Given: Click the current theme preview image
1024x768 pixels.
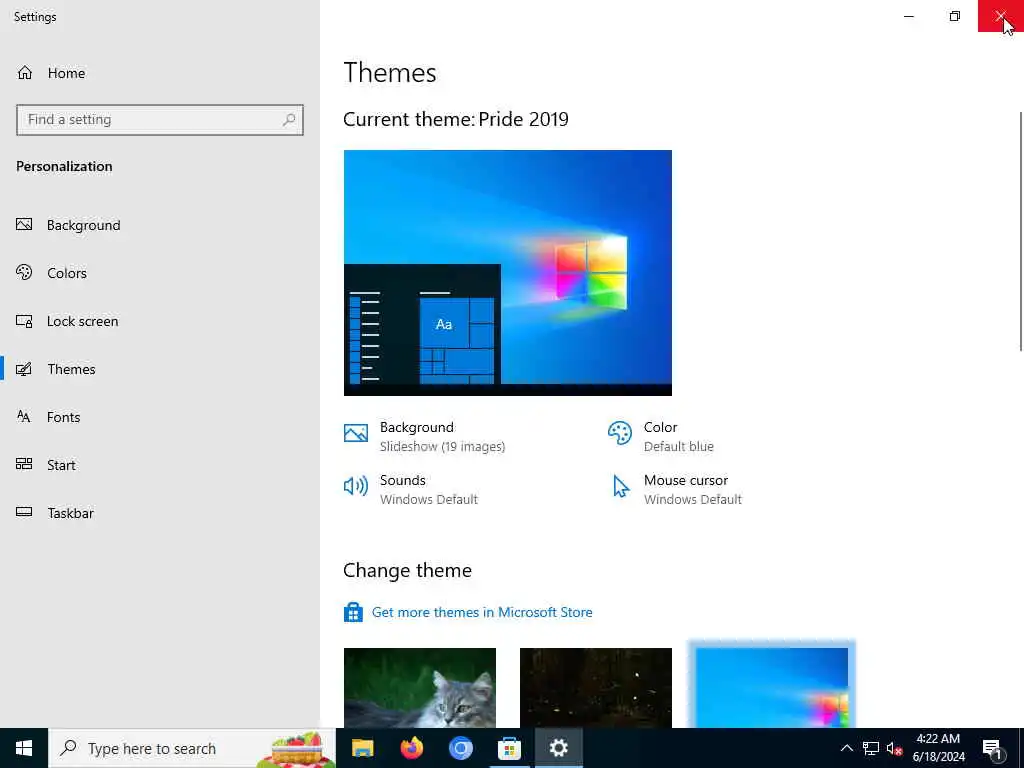Looking at the screenshot, I should tap(507, 272).
